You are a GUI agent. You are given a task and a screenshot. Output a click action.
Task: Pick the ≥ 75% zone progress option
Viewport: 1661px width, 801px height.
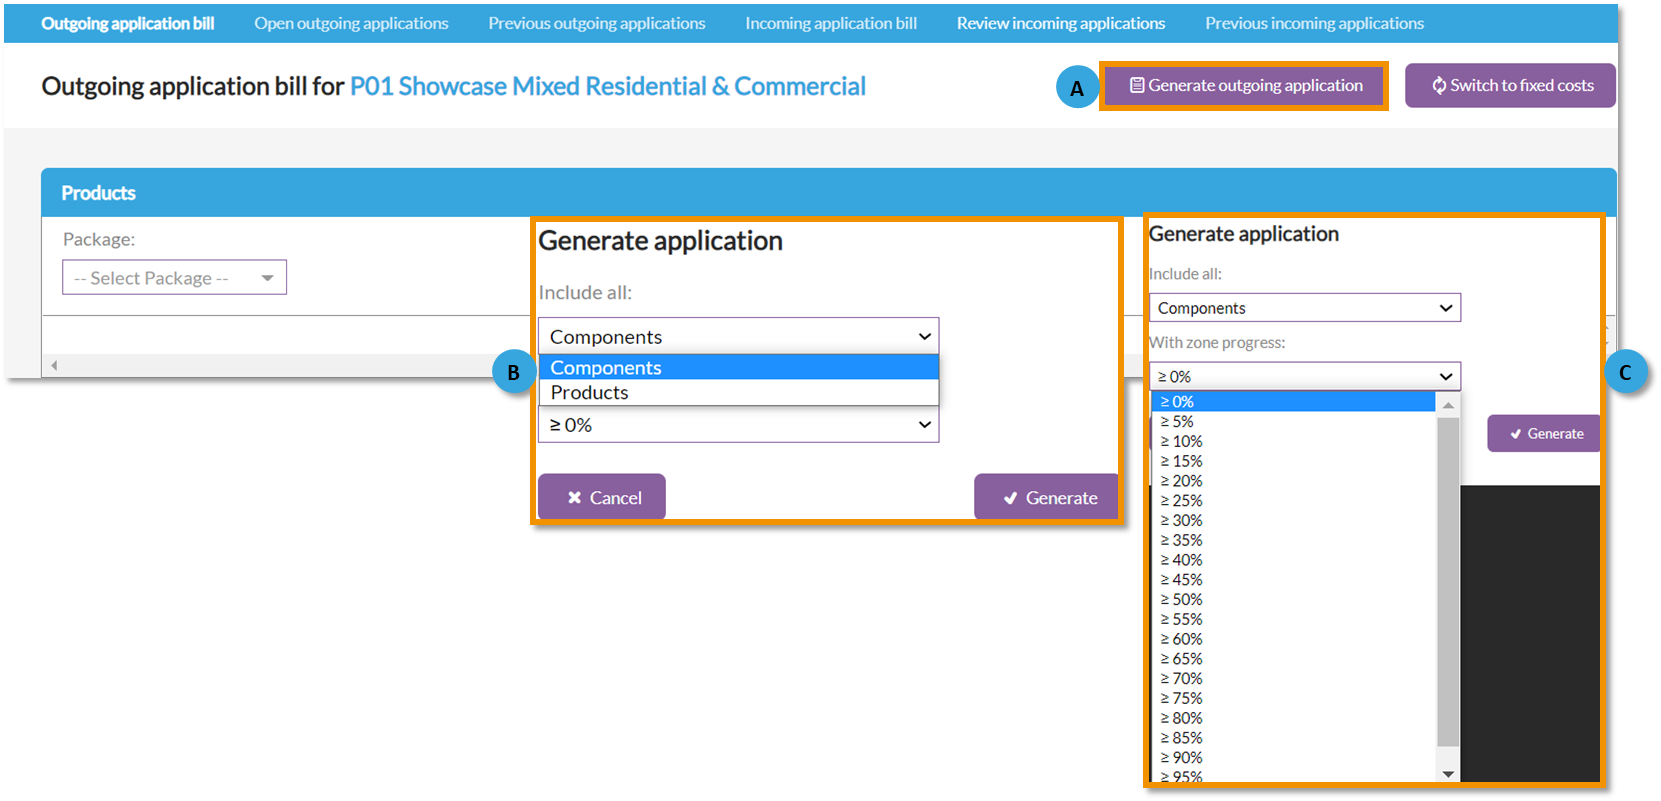(1182, 699)
